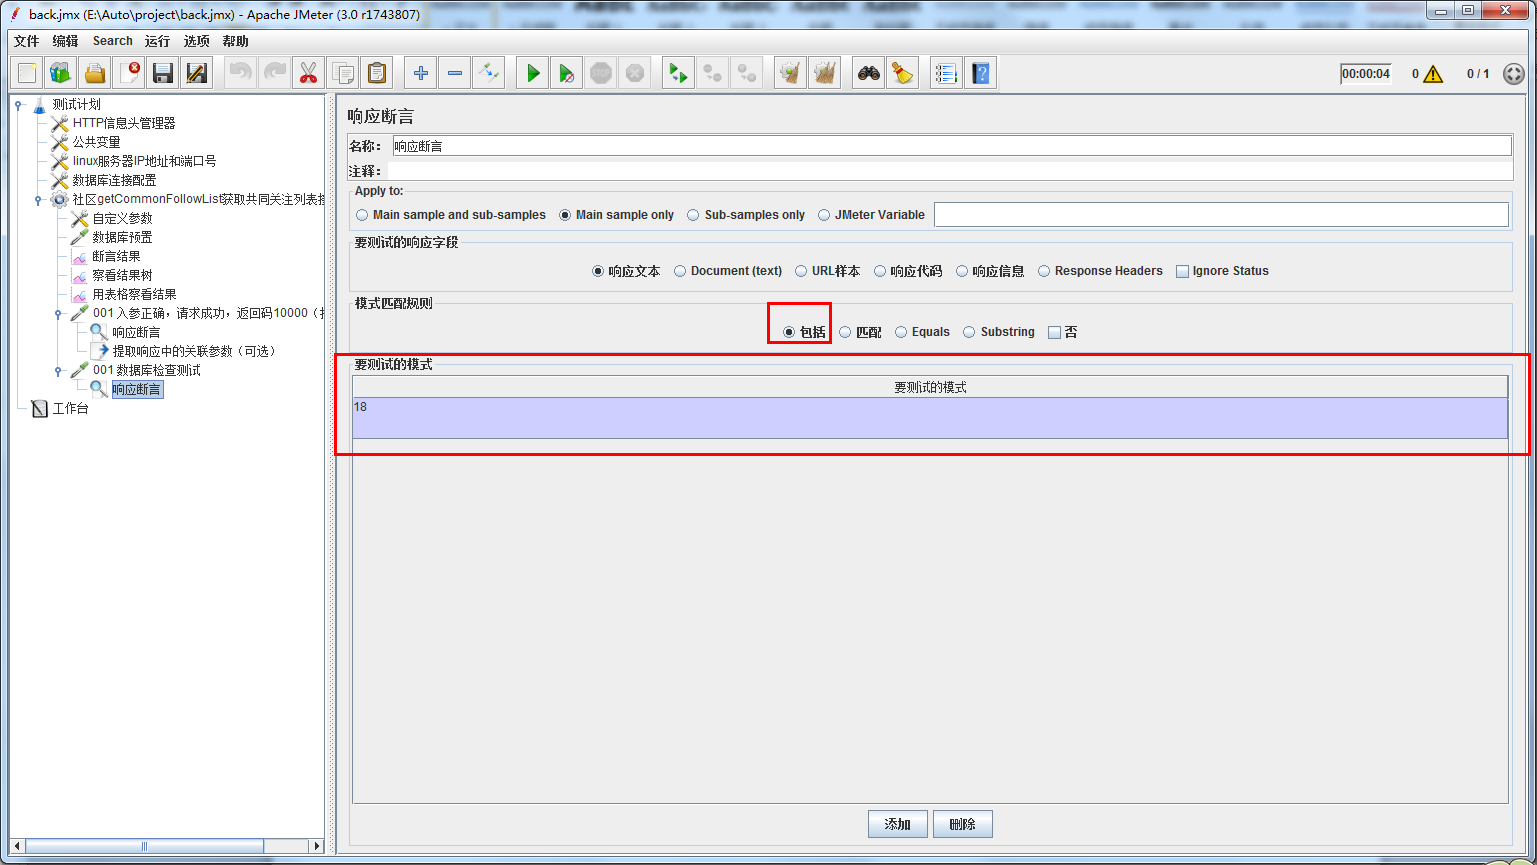Choose Equals pattern matching rule
This screenshot has height=865, width=1537.
pyautogui.click(x=922, y=332)
